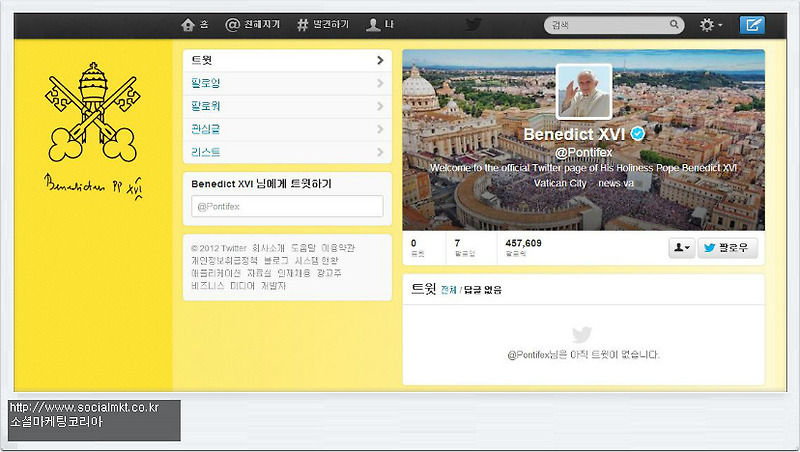This screenshot has width=800, height=452.
Task: Click the chevron on the 트윗 row
Action: [380, 60]
